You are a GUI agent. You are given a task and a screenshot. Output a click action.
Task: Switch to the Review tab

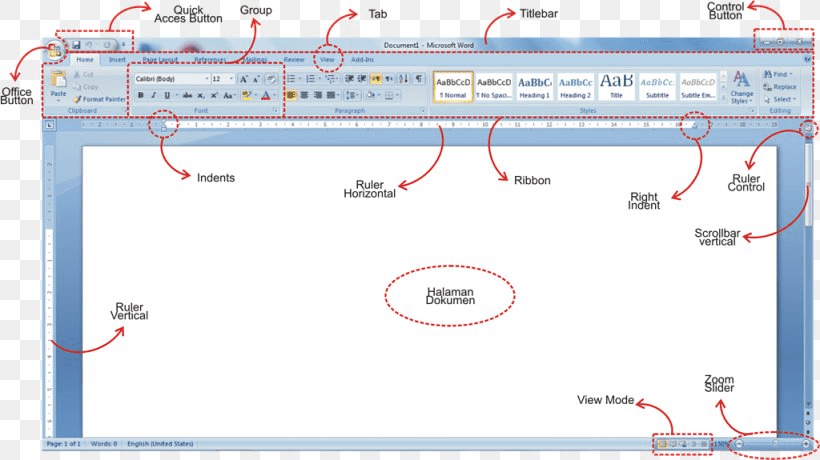pos(294,60)
